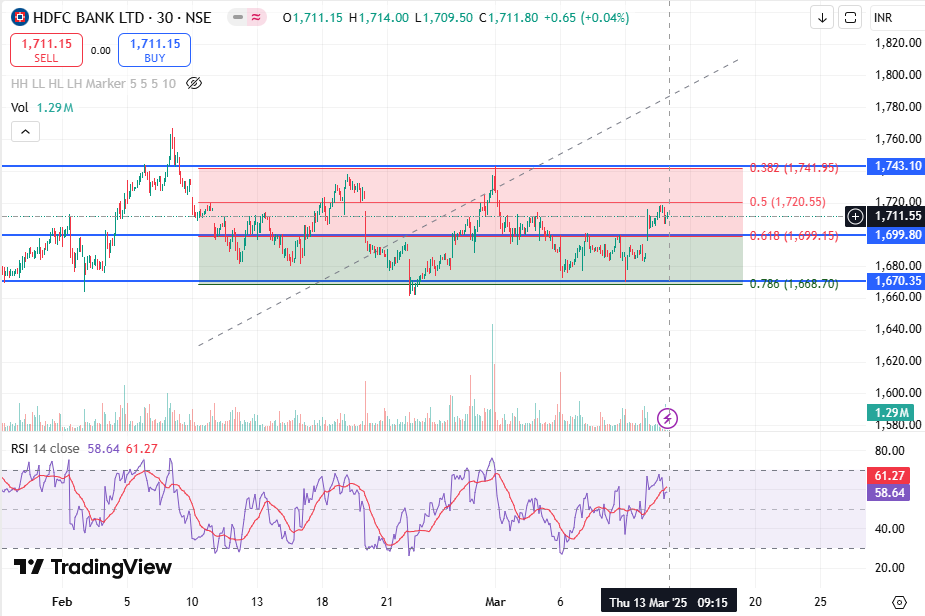Select the Vol 1.29 M indicator label
The height and width of the screenshot is (616, 925).
42,107
